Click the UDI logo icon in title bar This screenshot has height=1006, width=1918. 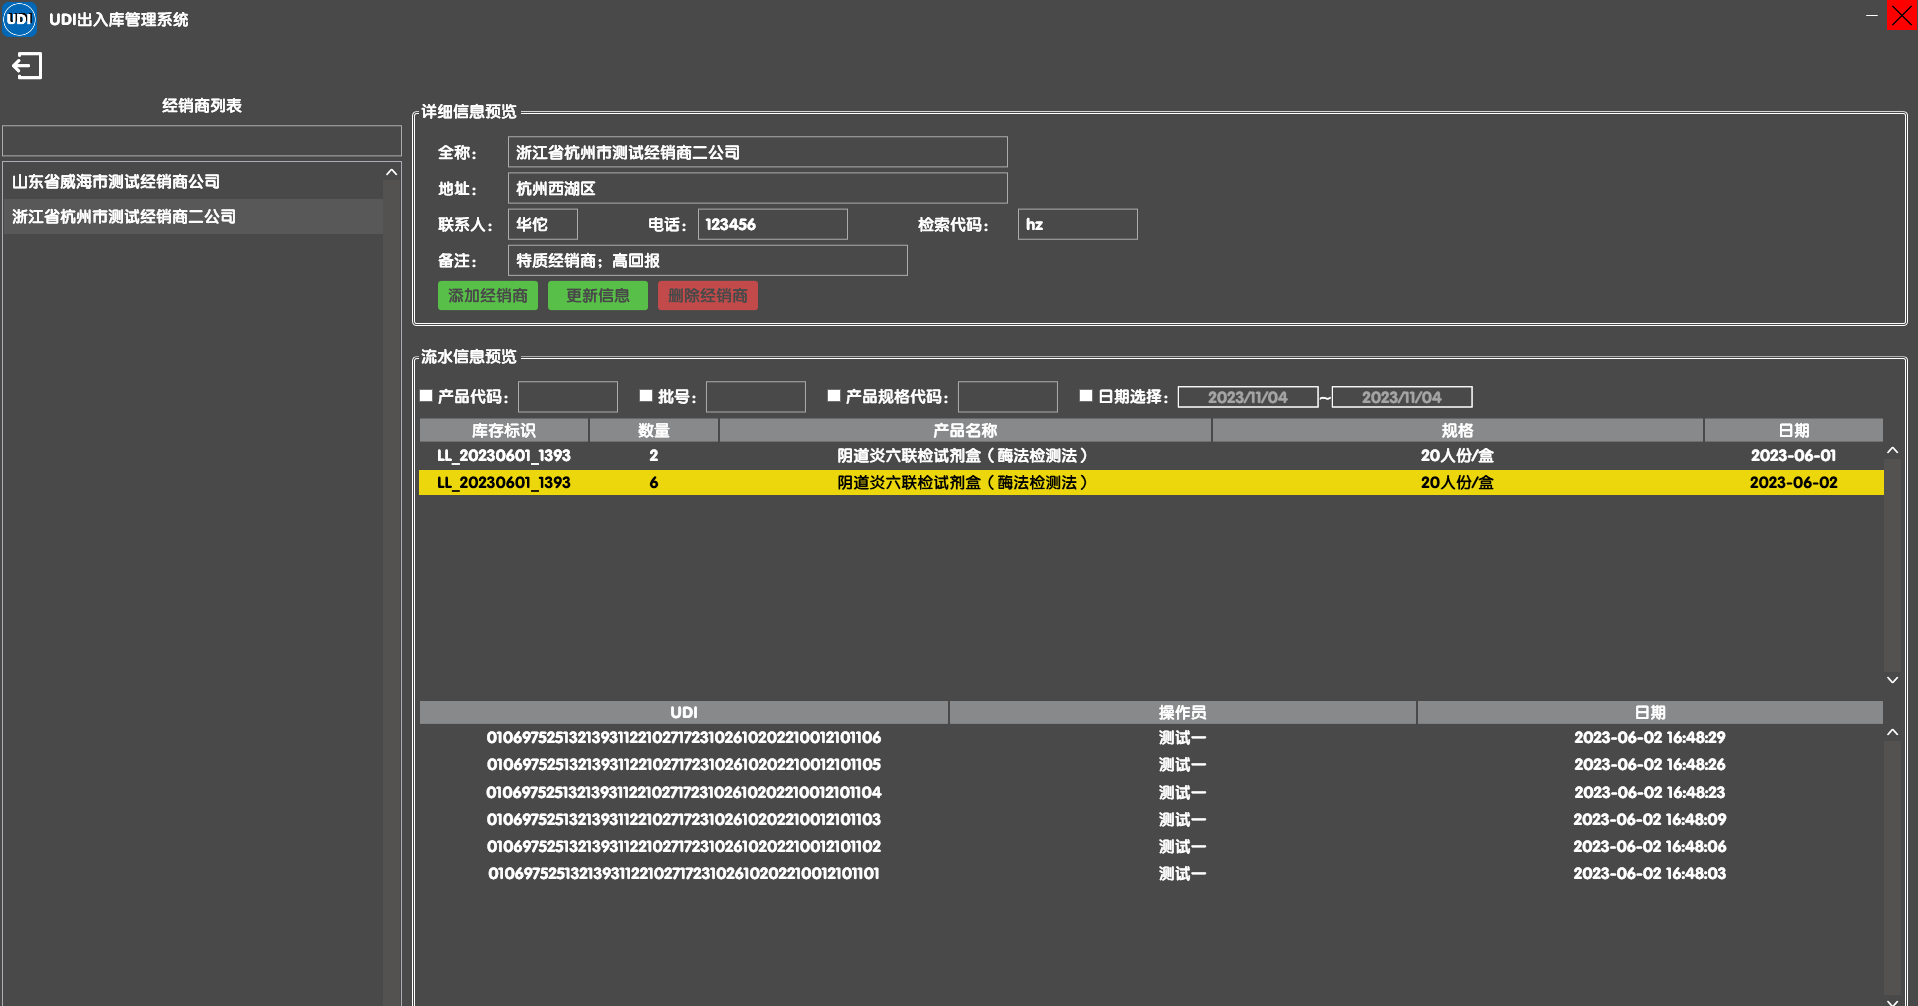(x=19, y=19)
